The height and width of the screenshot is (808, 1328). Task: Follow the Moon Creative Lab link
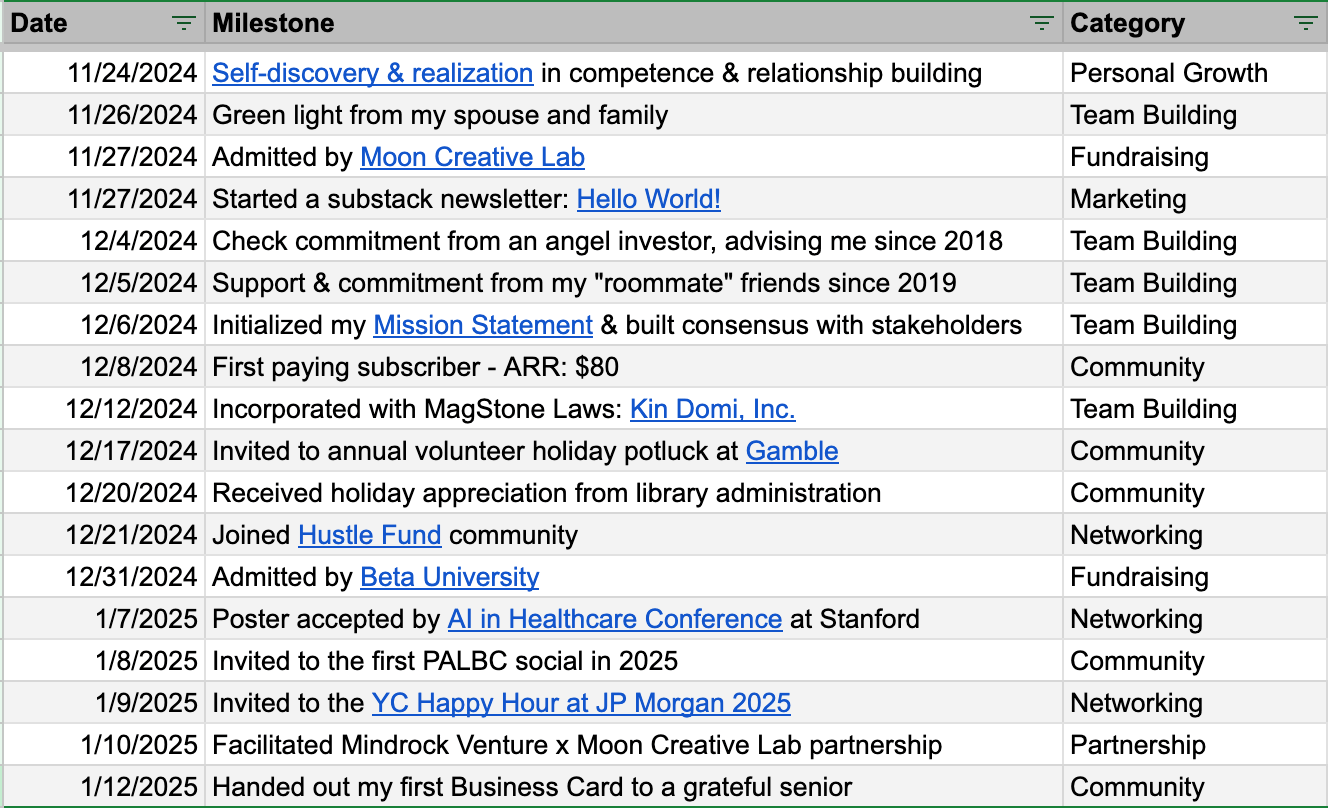[x=472, y=157]
